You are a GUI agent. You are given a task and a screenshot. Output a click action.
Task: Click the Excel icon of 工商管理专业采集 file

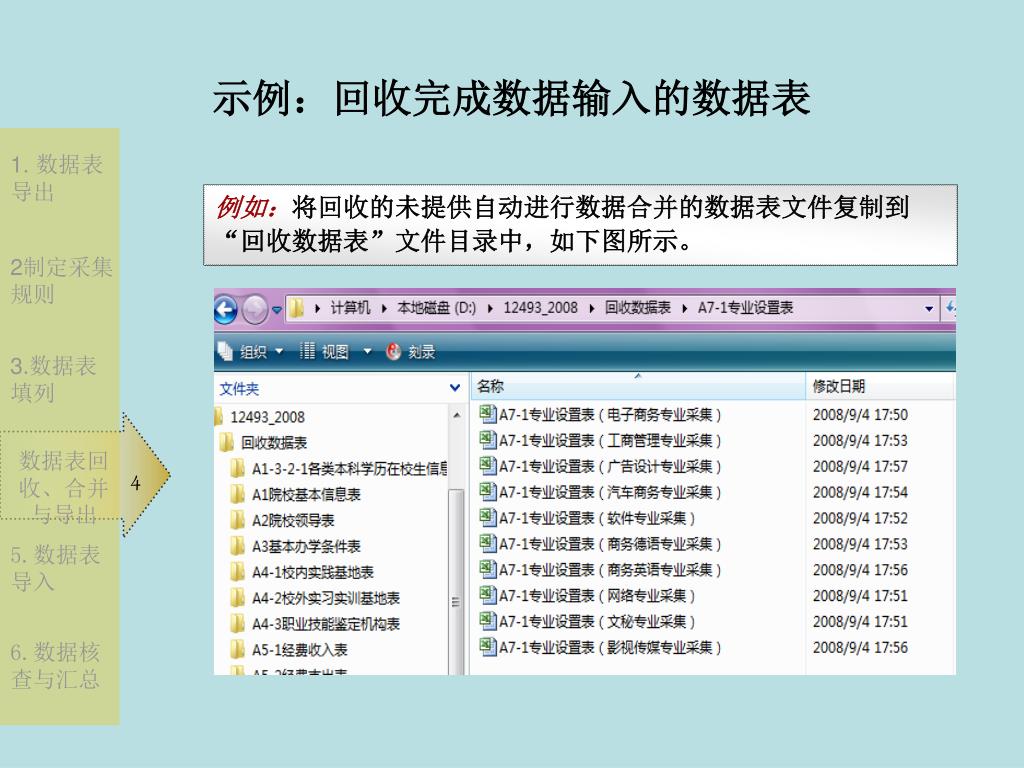point(487,440)
